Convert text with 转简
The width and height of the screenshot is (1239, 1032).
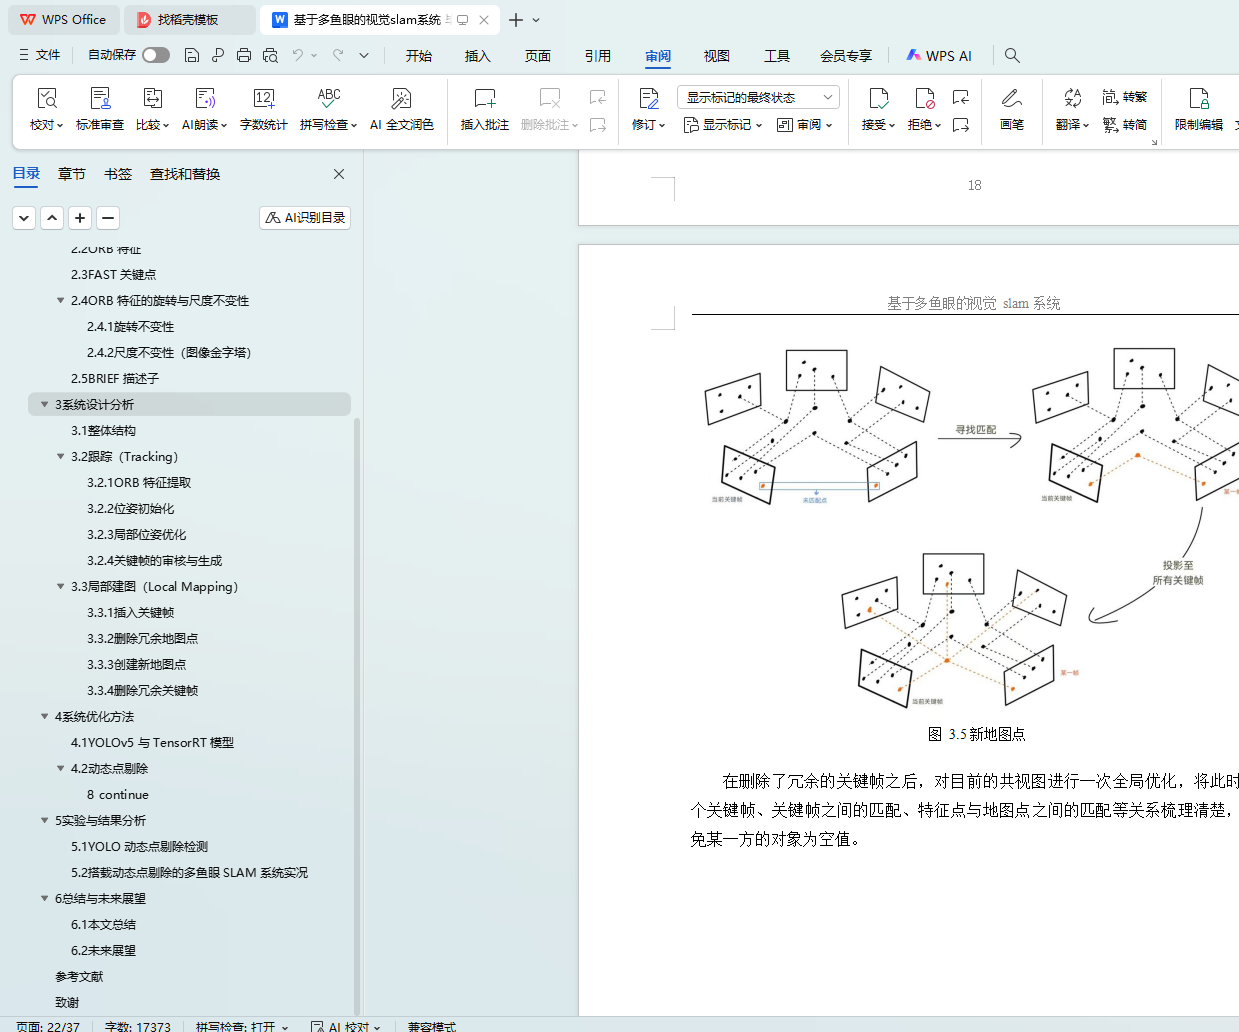(1125, 125)
